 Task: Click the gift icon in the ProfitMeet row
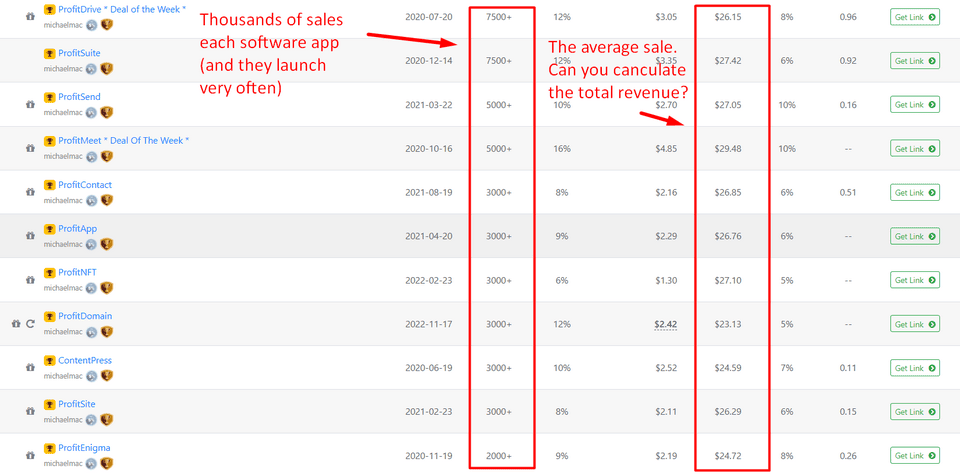point(30,148)
